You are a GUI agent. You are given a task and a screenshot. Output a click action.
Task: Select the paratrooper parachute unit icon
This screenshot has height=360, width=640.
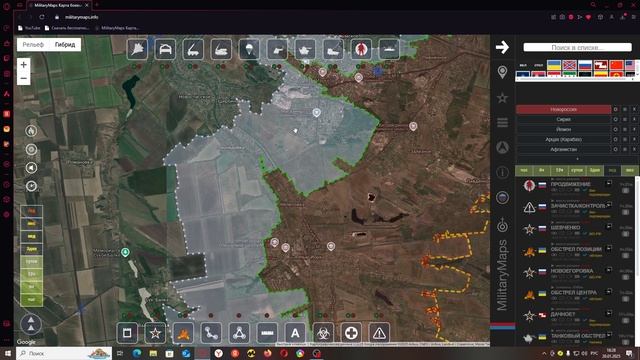pyautogui.click(x=249, y=49)
